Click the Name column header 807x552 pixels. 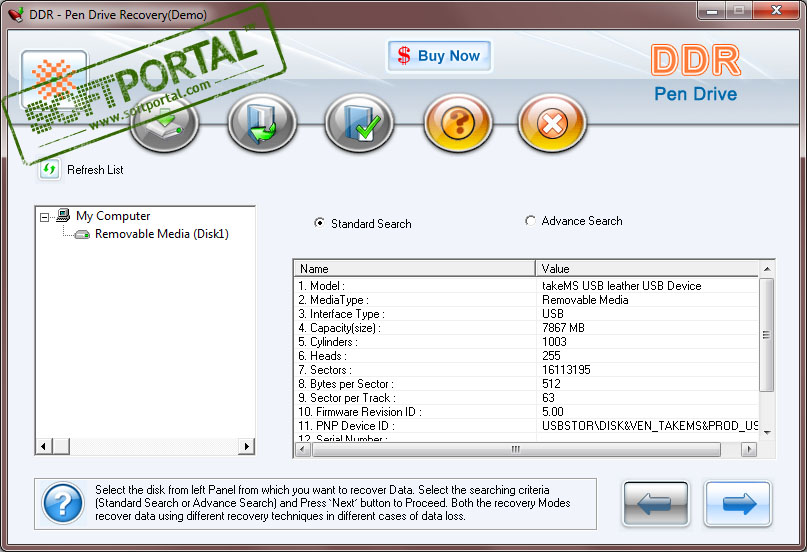tap(414, 269)
